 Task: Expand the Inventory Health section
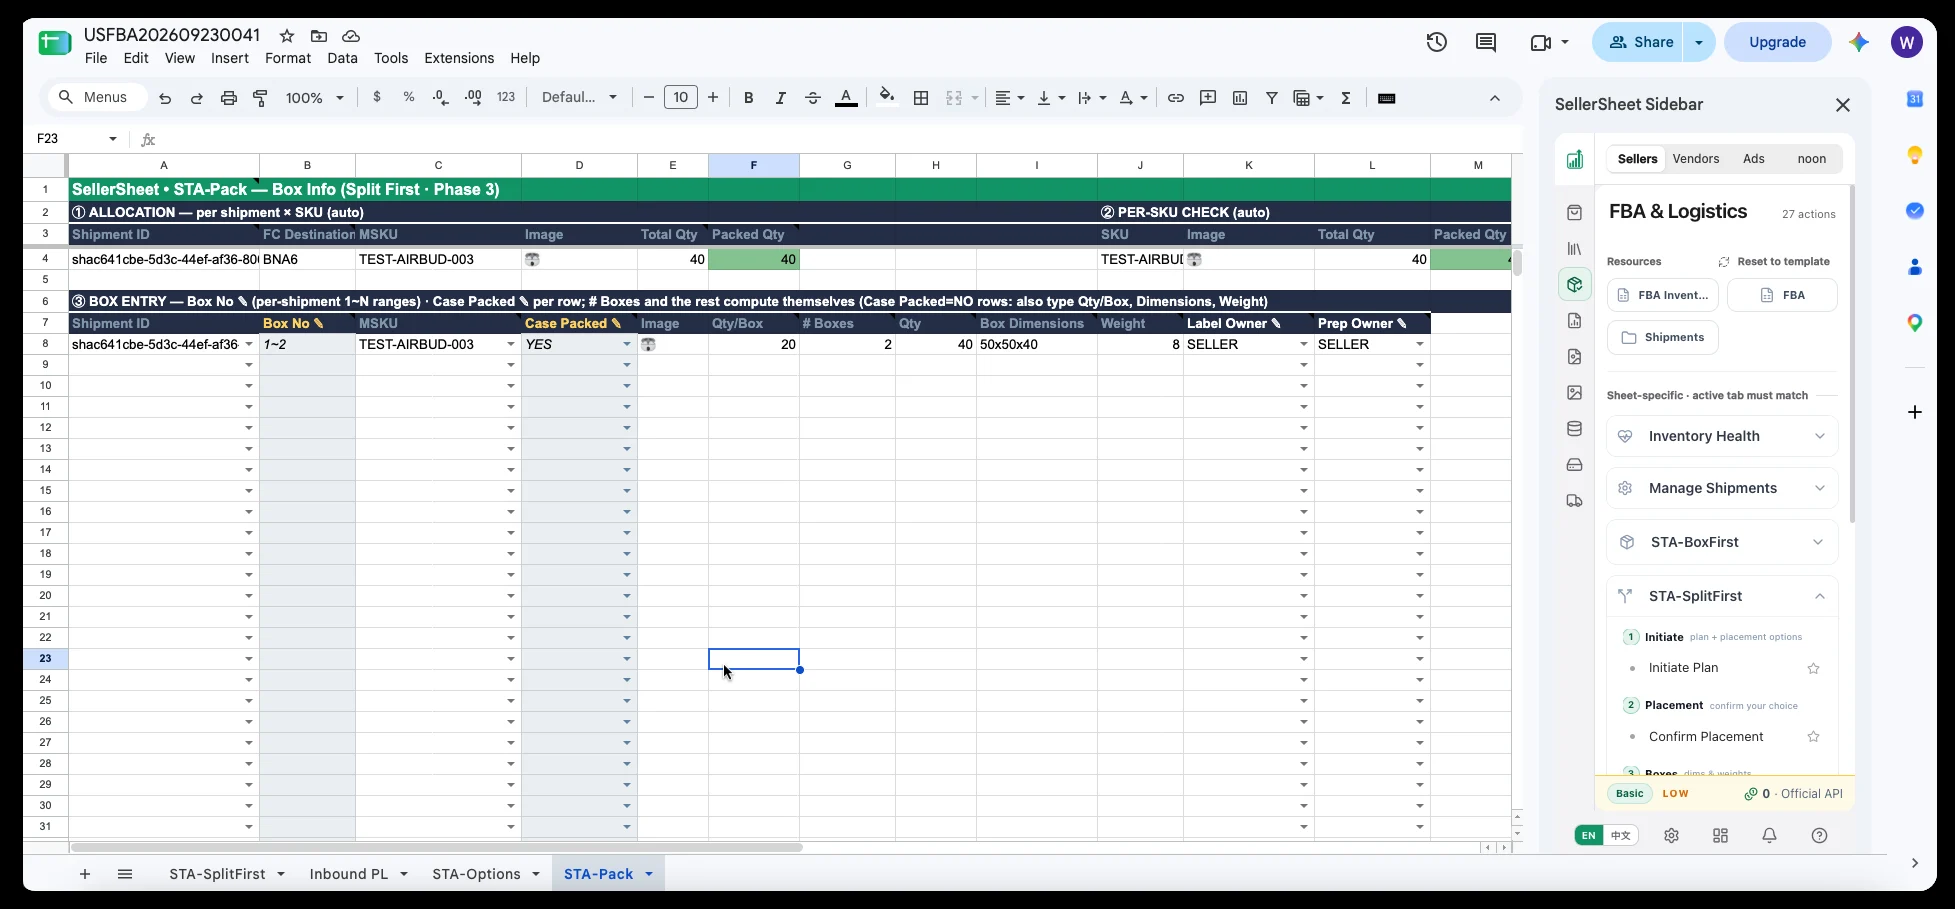pos(1722,436)
